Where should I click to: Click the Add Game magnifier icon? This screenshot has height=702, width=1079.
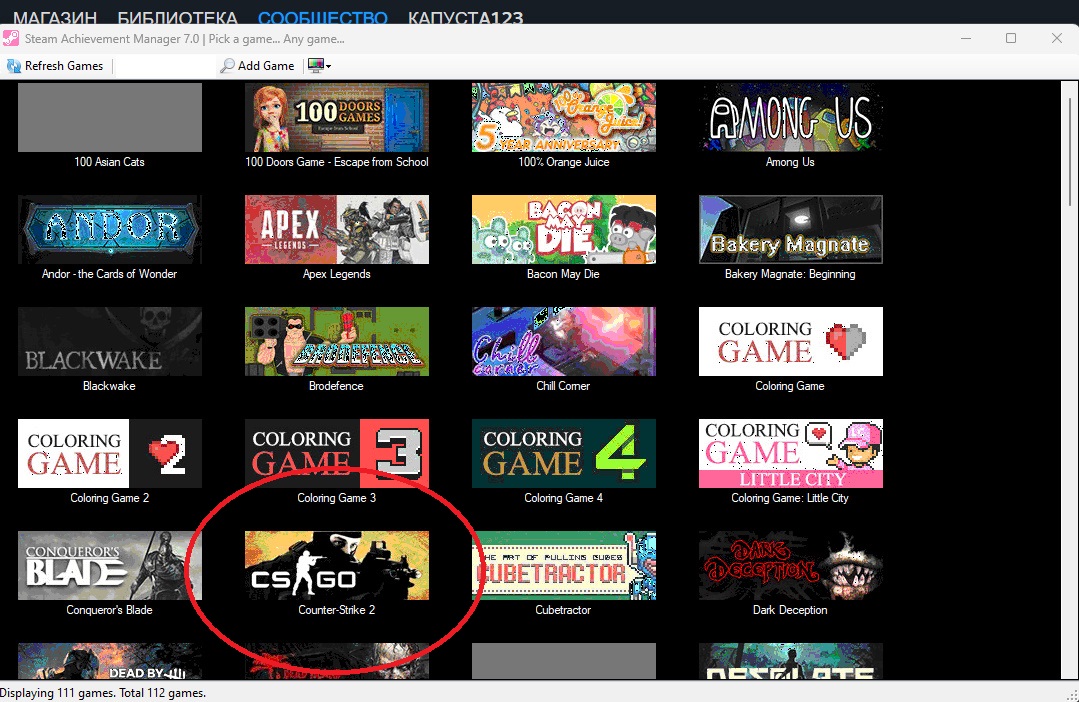(227, 66)
